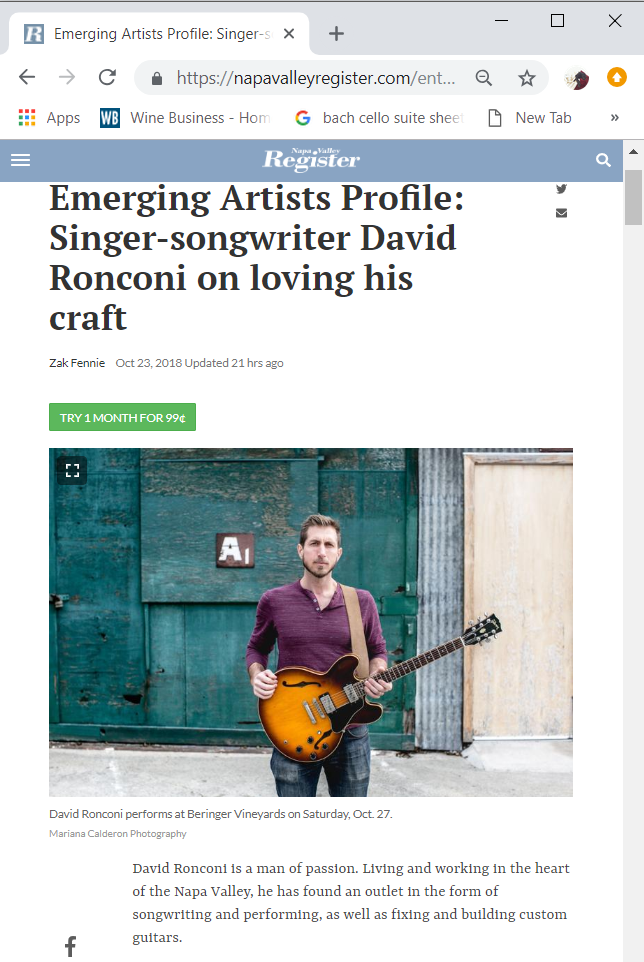The image size is (644, 962).
Task: Open the Register hamburger menu
Action: [20, 160]
